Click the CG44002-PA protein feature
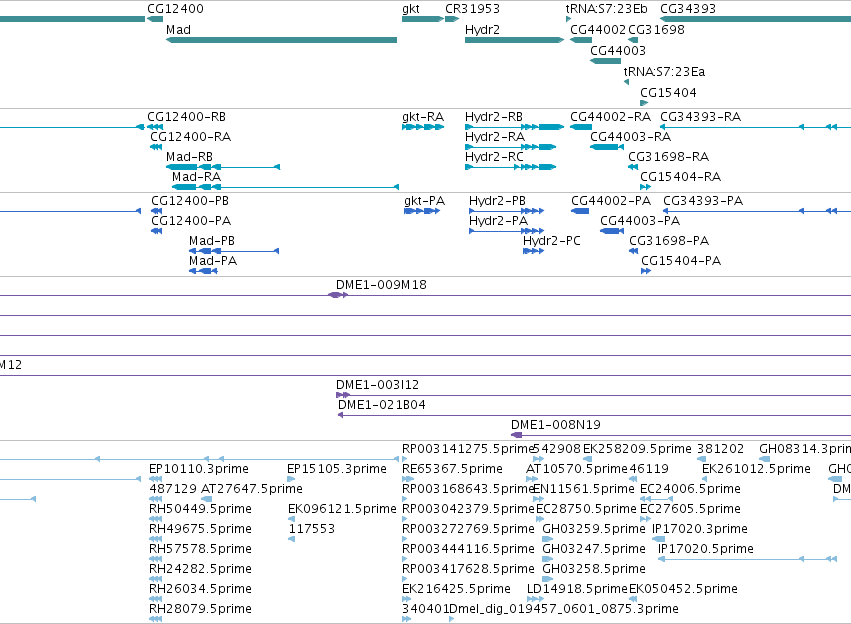 580,211
